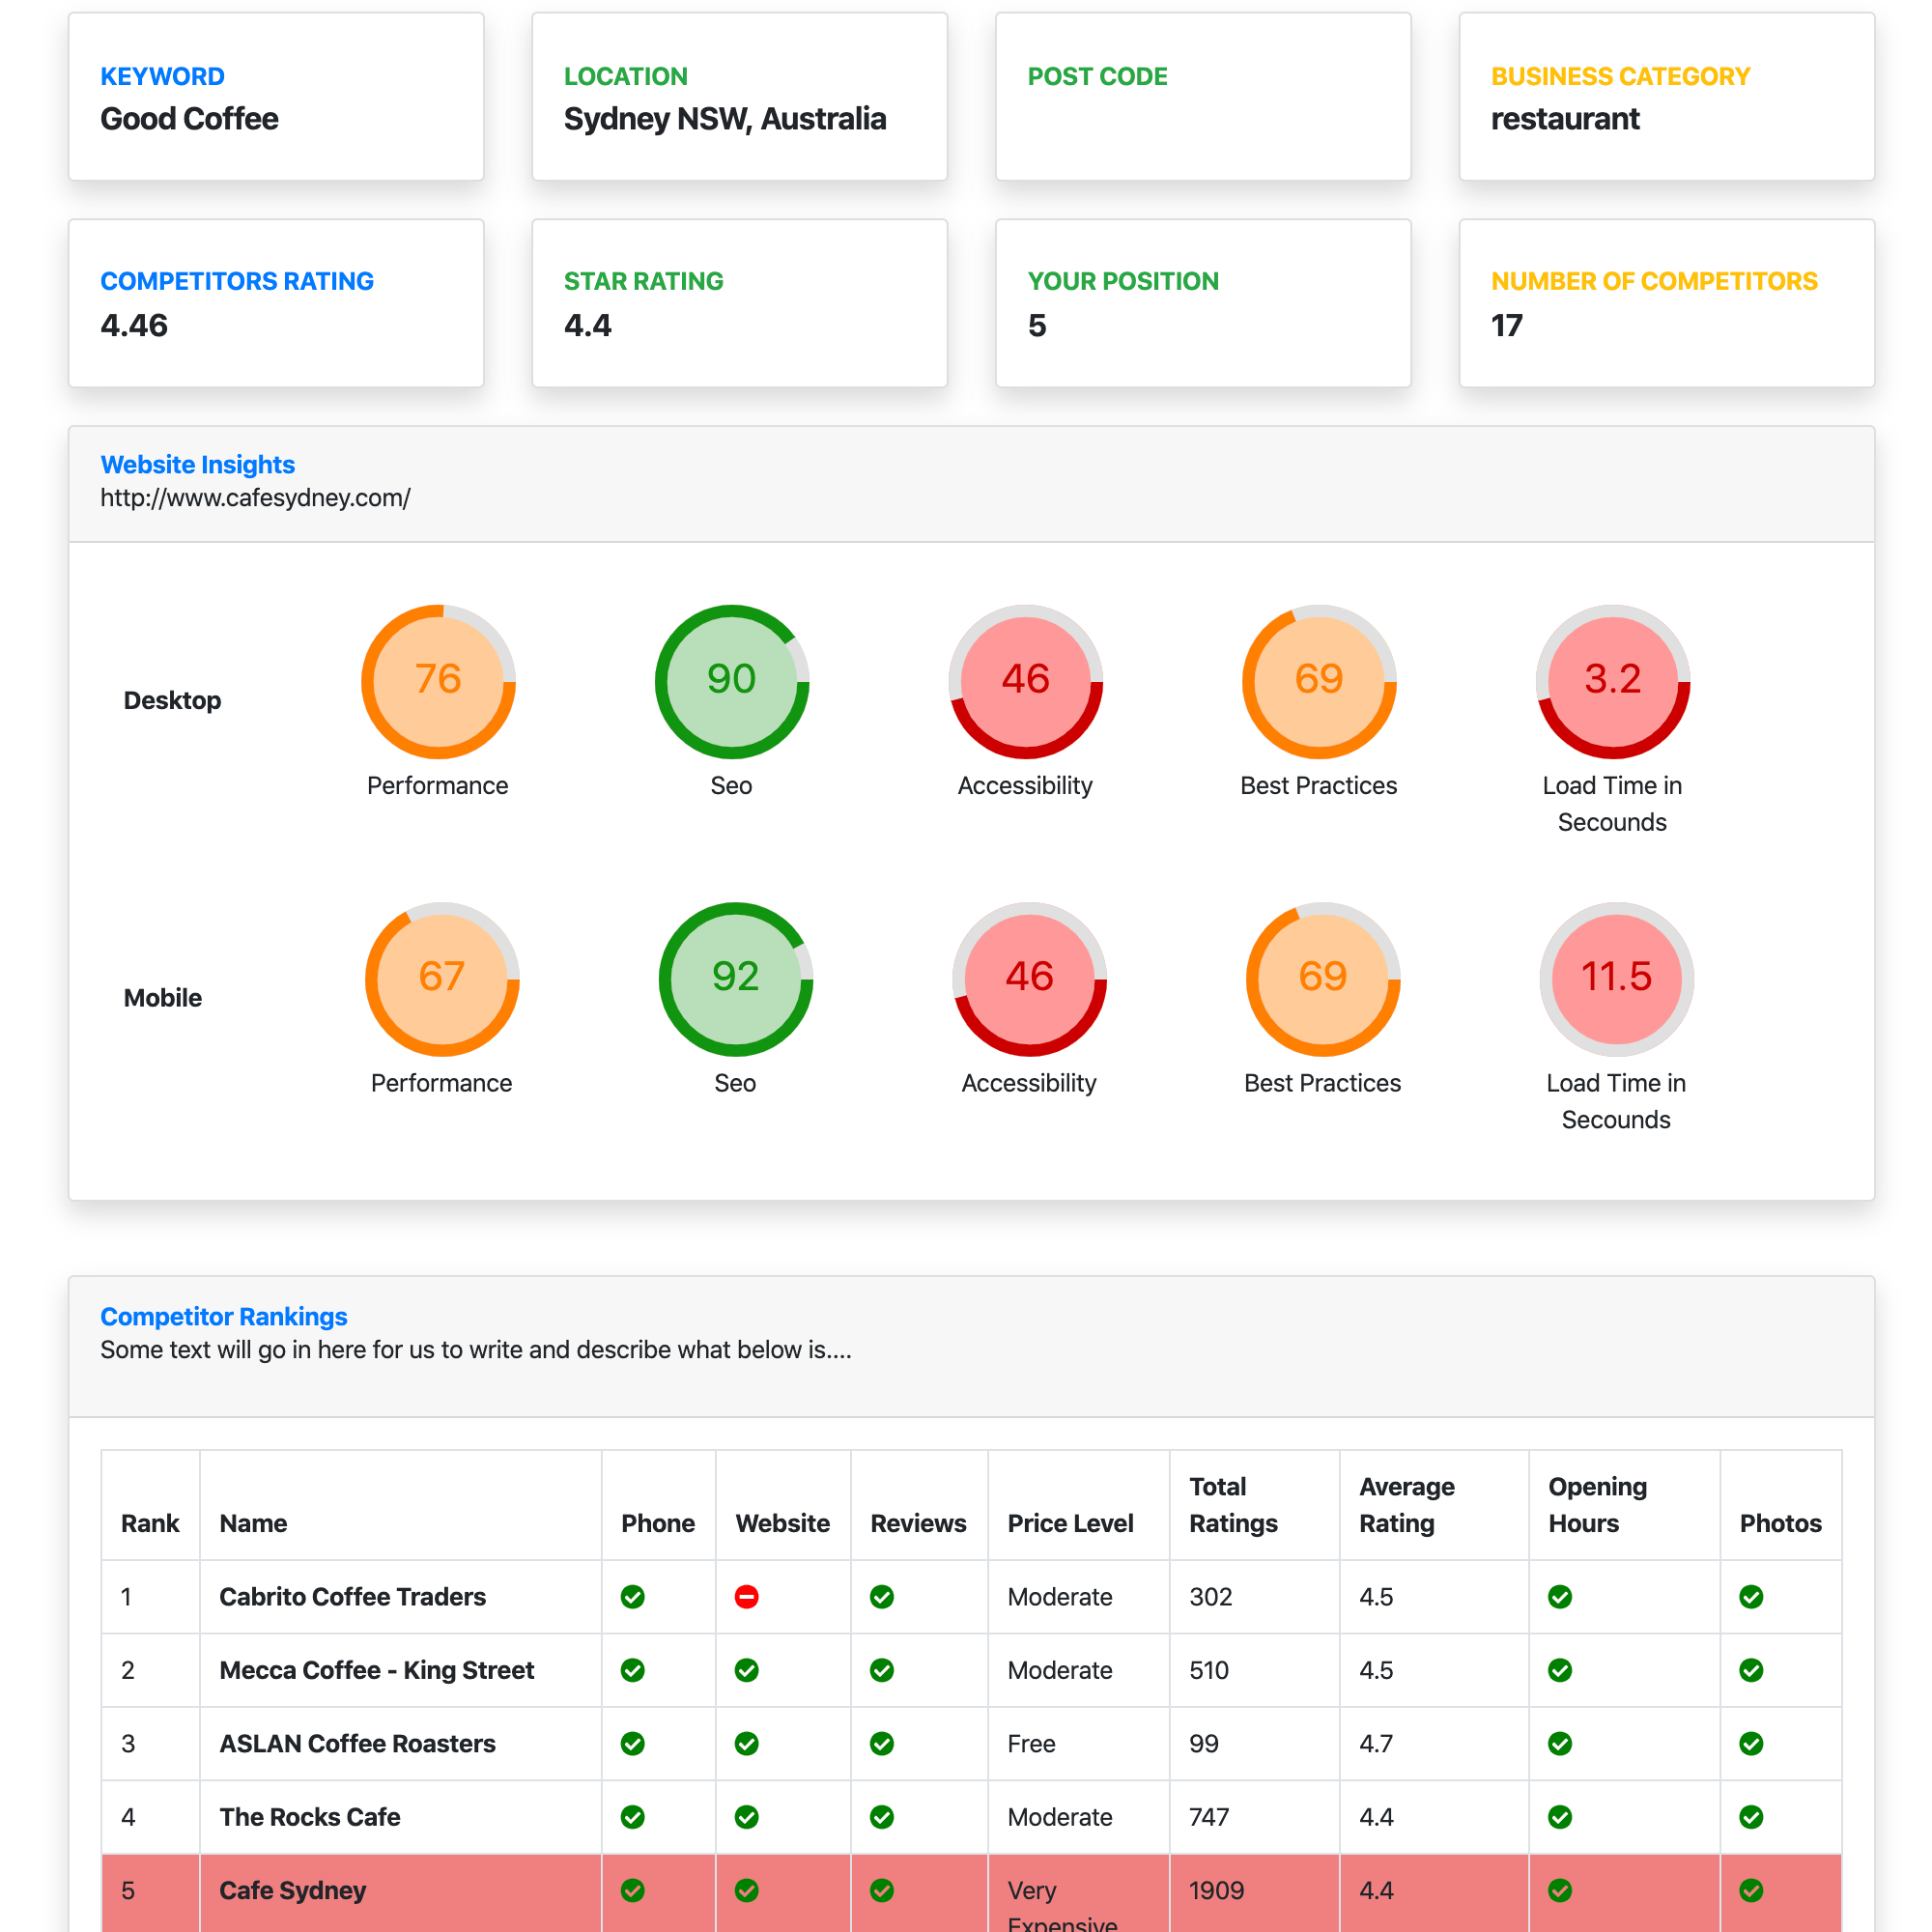
Task: Toggle the Opening Hours indicator for ASLAN Coffee Roasters
Action: click(1560, 1744)
